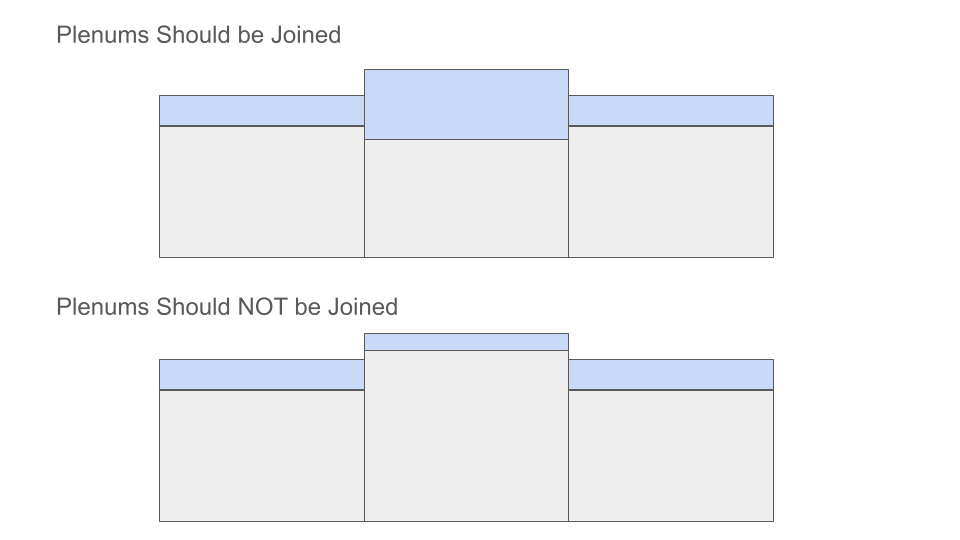
Task: Select the tall center blue plenum in top diagram
Action: 466,104
